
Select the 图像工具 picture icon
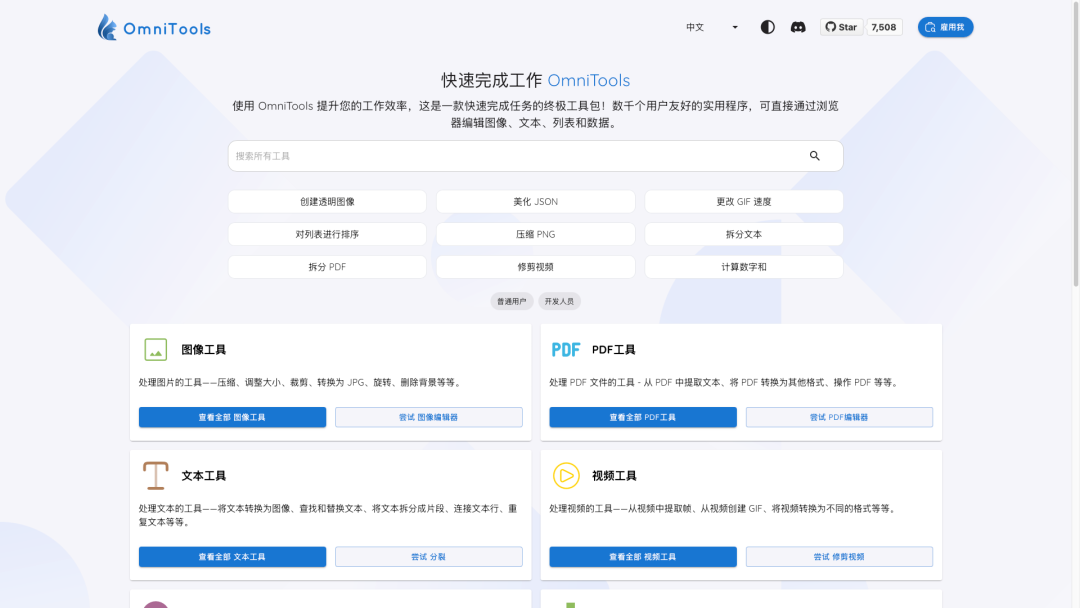pyautogui.click(x=156, y=349)
